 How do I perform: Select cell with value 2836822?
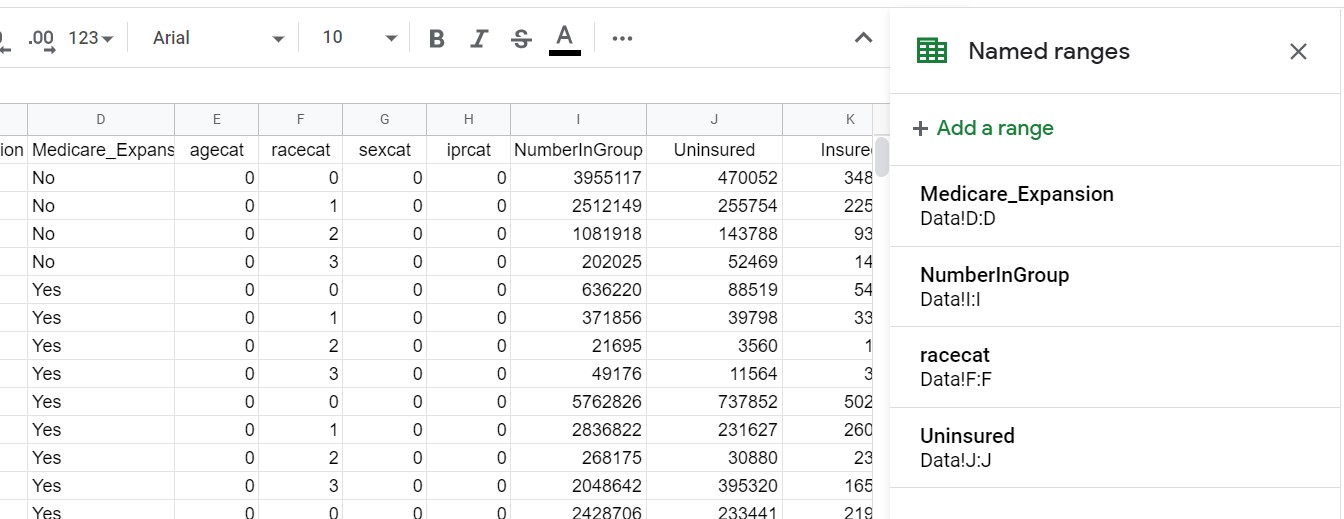[578, 430]
